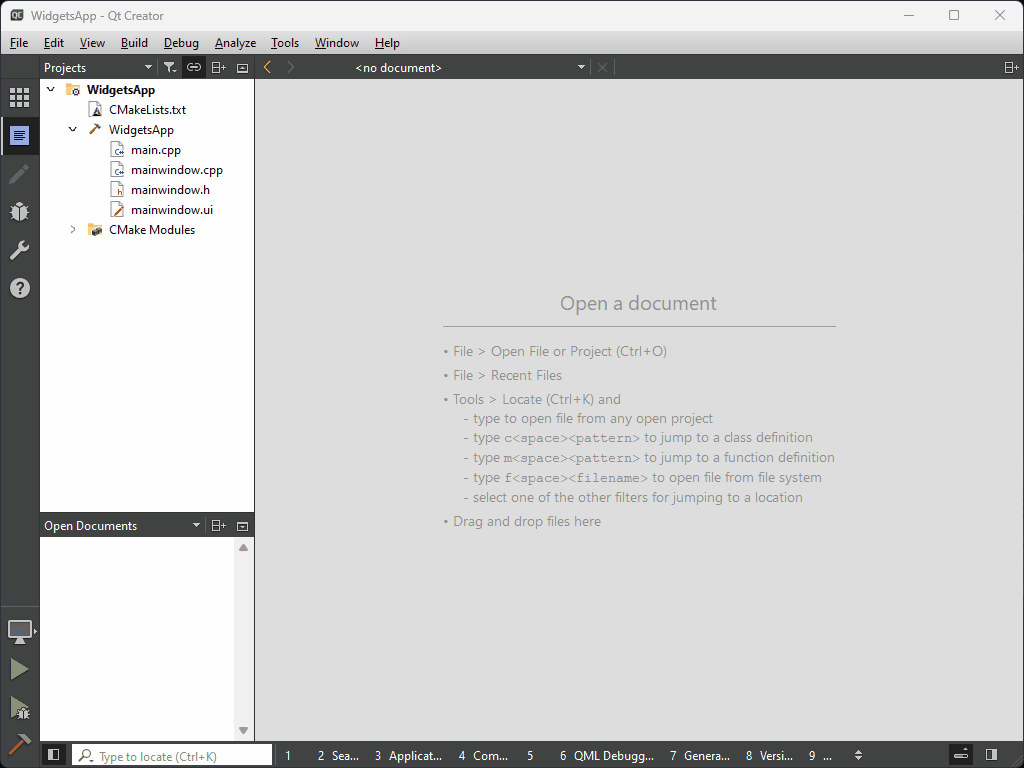
Task: Open Debug mode bug icon
Action: (19, 212)
